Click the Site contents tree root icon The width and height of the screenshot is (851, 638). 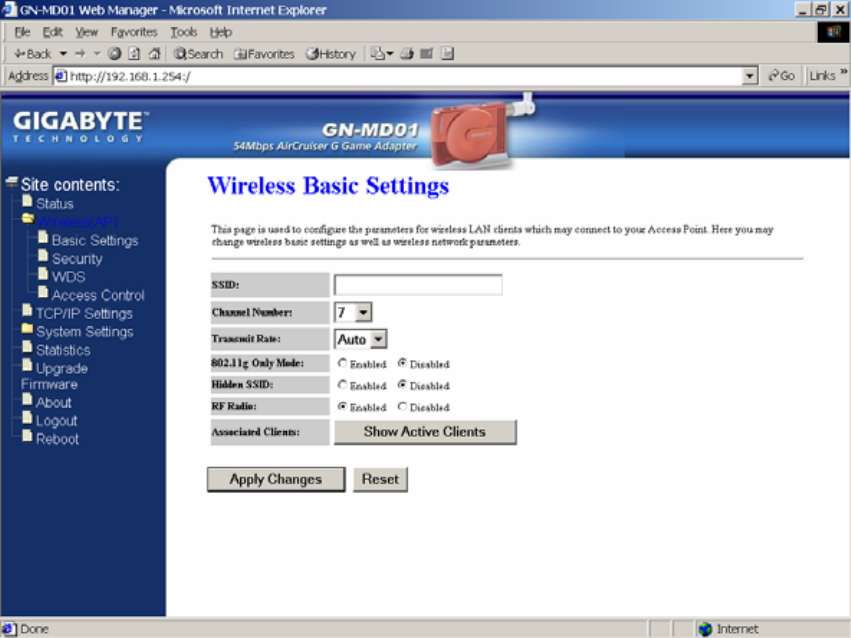click(x=11, y=182)
